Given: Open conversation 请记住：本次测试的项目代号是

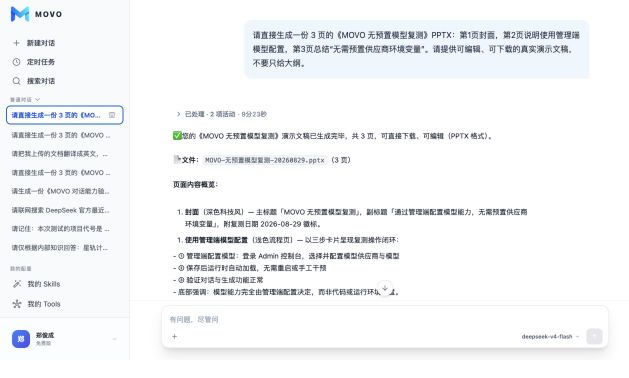Looking at the screenshot, I should 60,229.
